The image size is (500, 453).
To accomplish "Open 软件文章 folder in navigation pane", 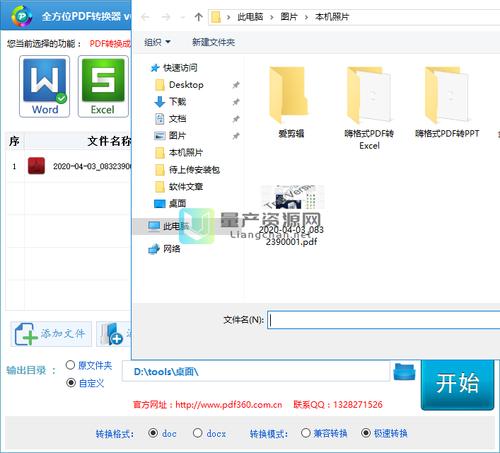I will 186,187.
